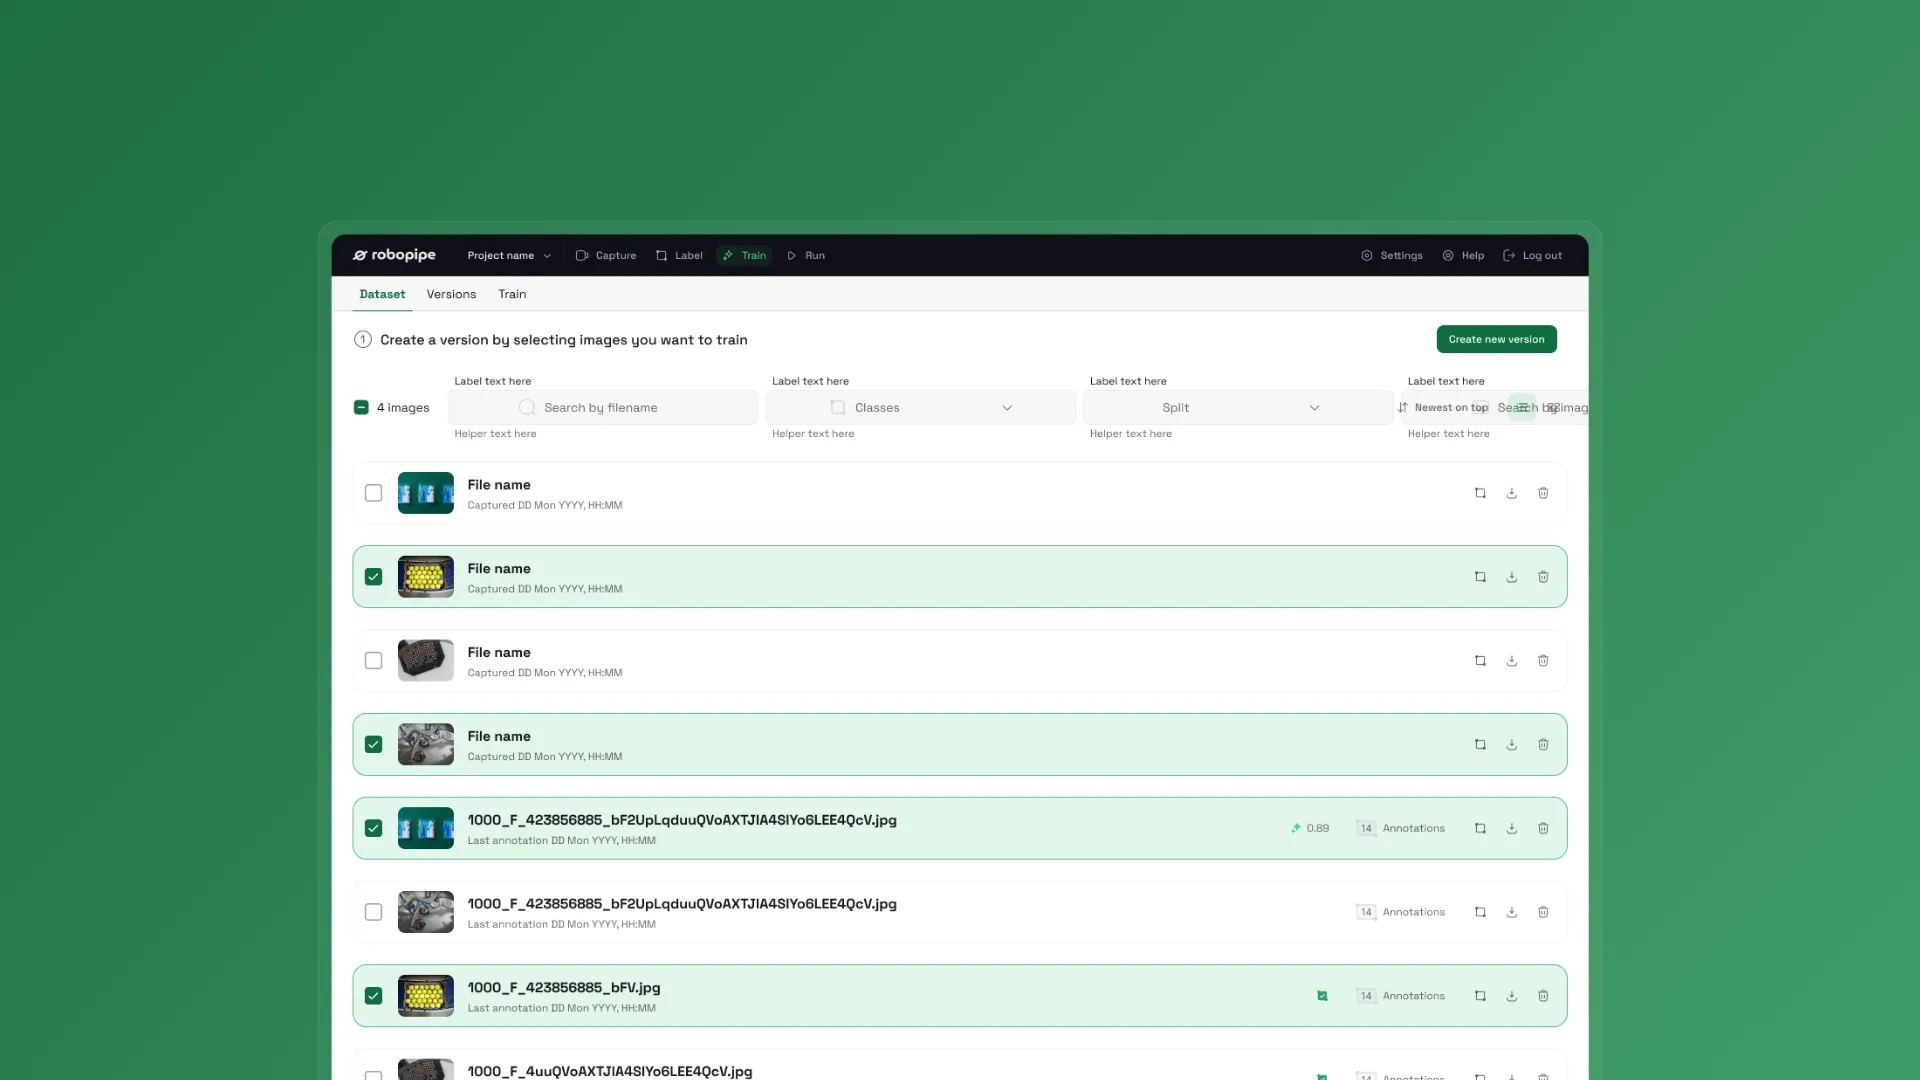The height and width of the screenshot is (1080, 1920).
Task: Expand the Classes filter dropdown
Action: coord(920,407)
